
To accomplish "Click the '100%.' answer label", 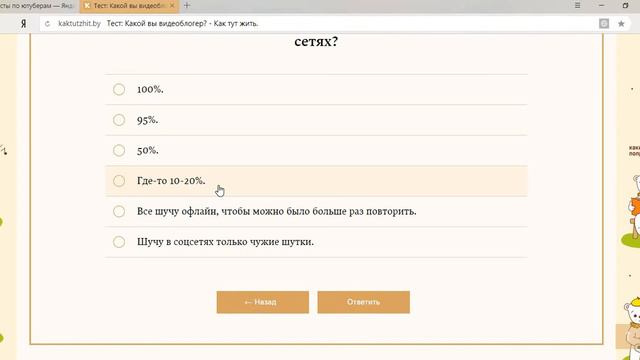I will (x=150, y=89).
